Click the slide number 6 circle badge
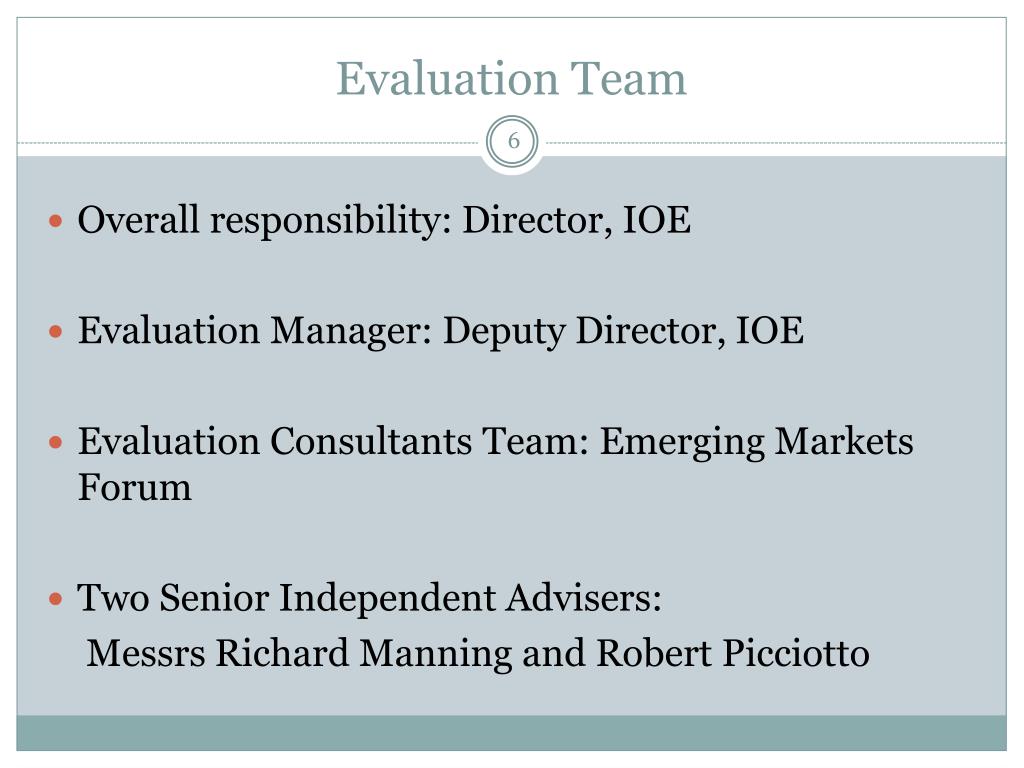 [513, 142]
